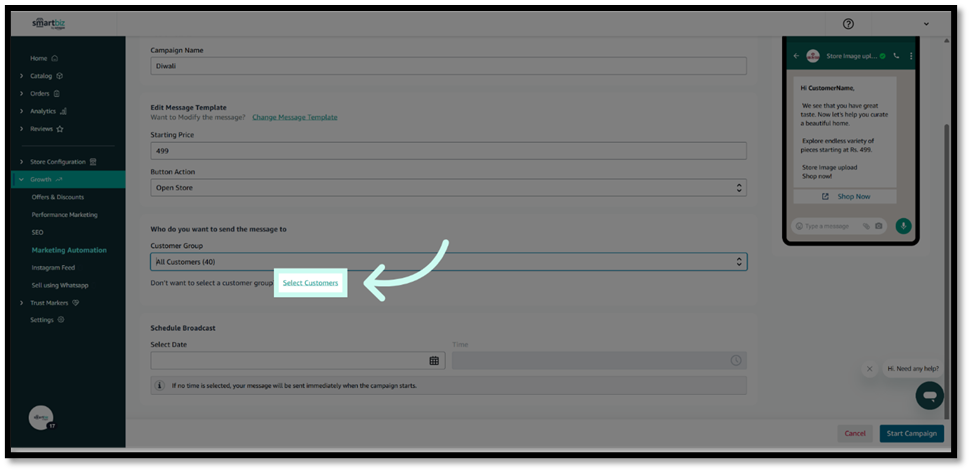Viewport: 970px width, 471px height.
Task: Click the help question mark icon
Action: [x=848, y=24]
